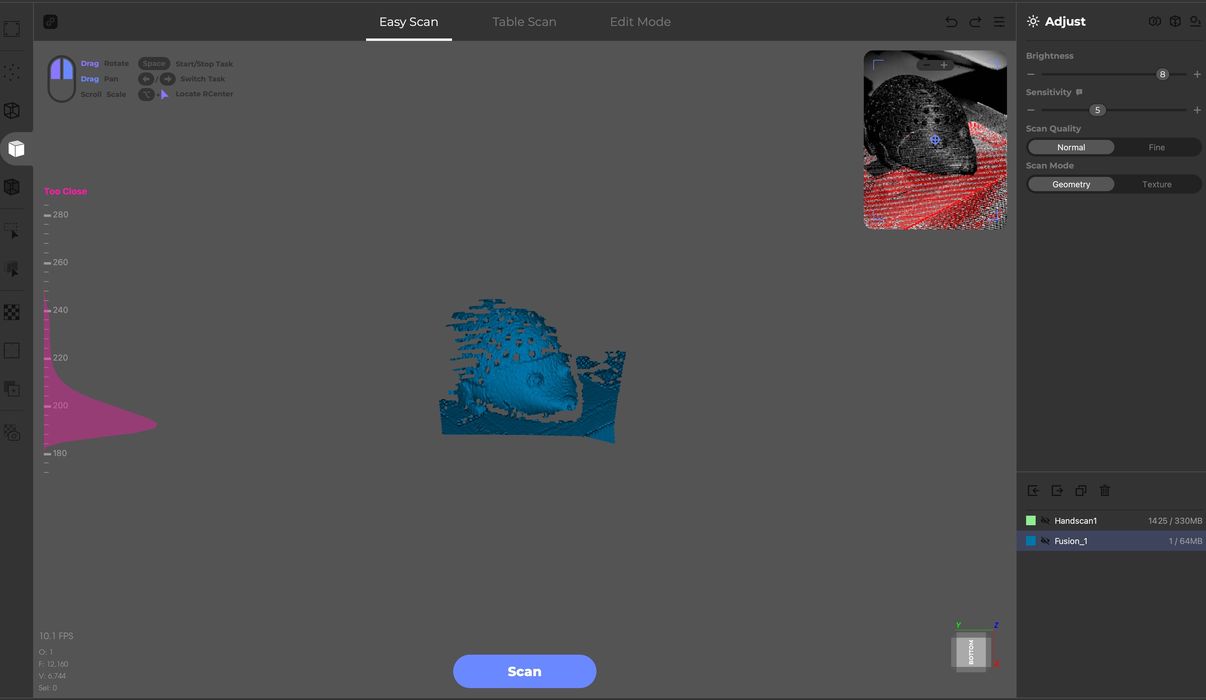Open the hamburger menu icon

coord(999,22)
